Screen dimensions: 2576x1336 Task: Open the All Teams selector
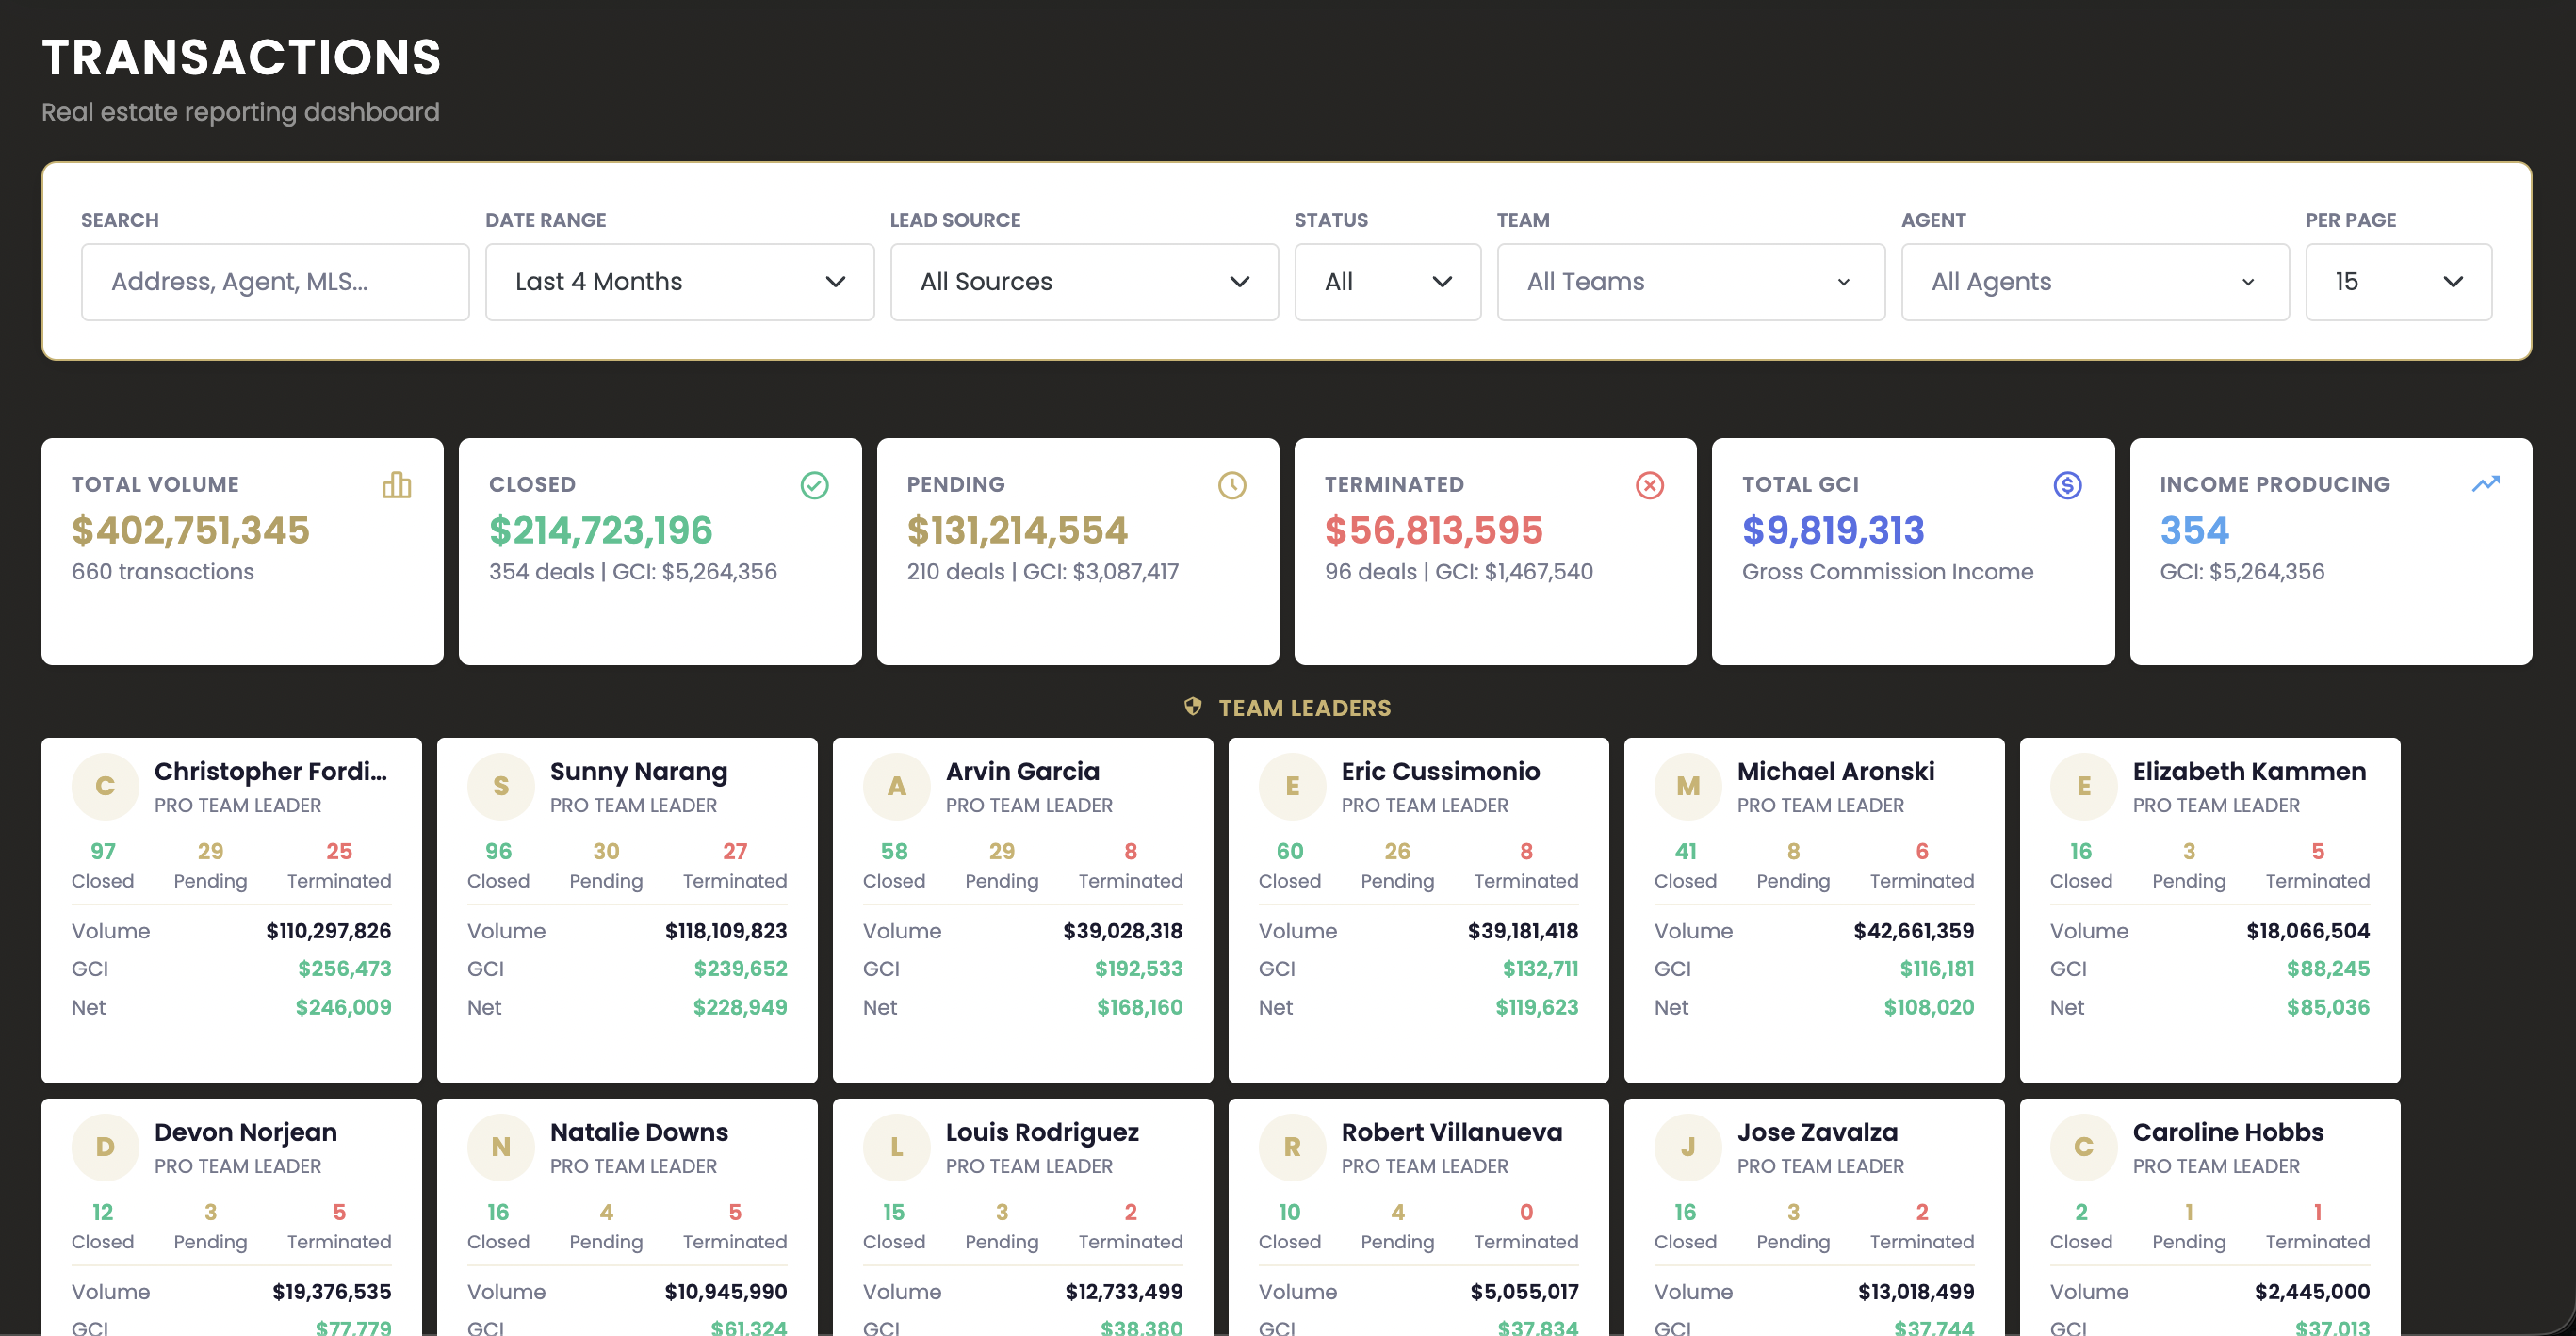pyautogui.click(x=1689, y=282)
